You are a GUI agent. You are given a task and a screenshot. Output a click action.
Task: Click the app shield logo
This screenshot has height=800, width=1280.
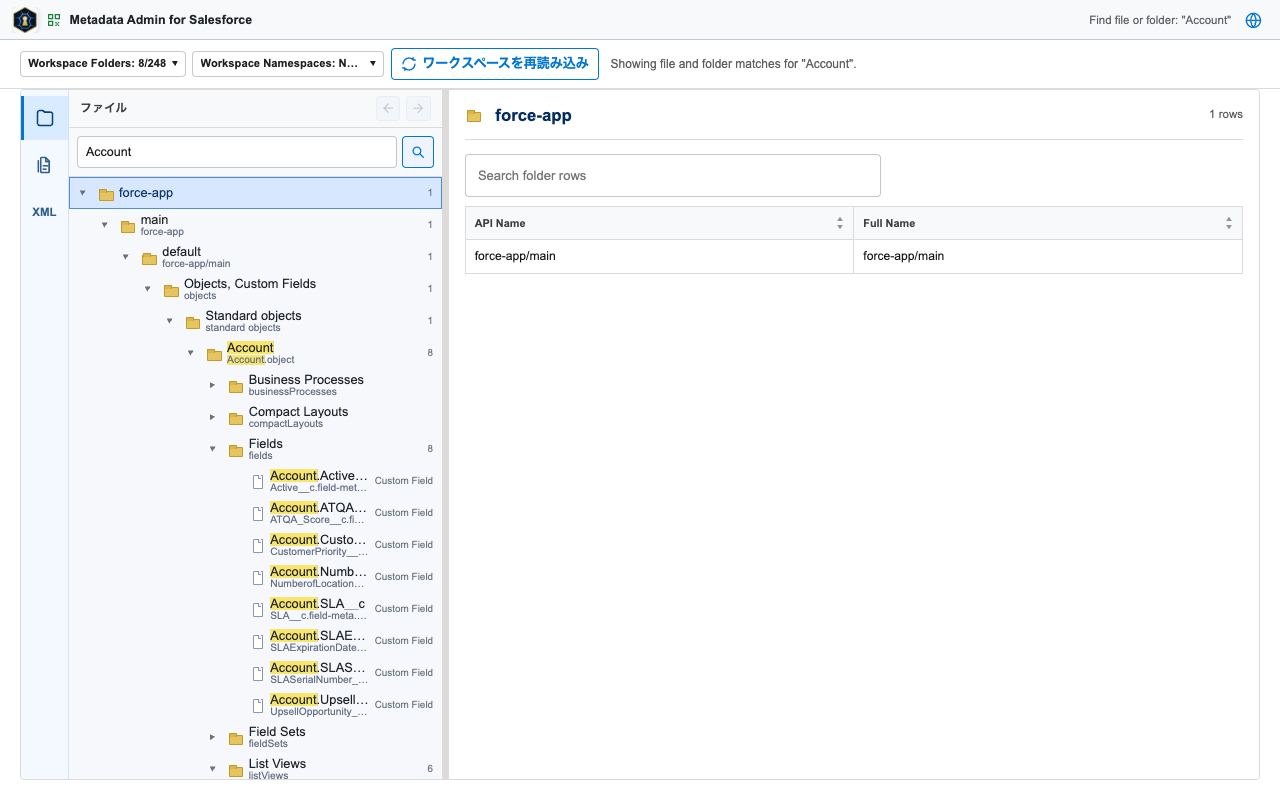click(25, 20)
